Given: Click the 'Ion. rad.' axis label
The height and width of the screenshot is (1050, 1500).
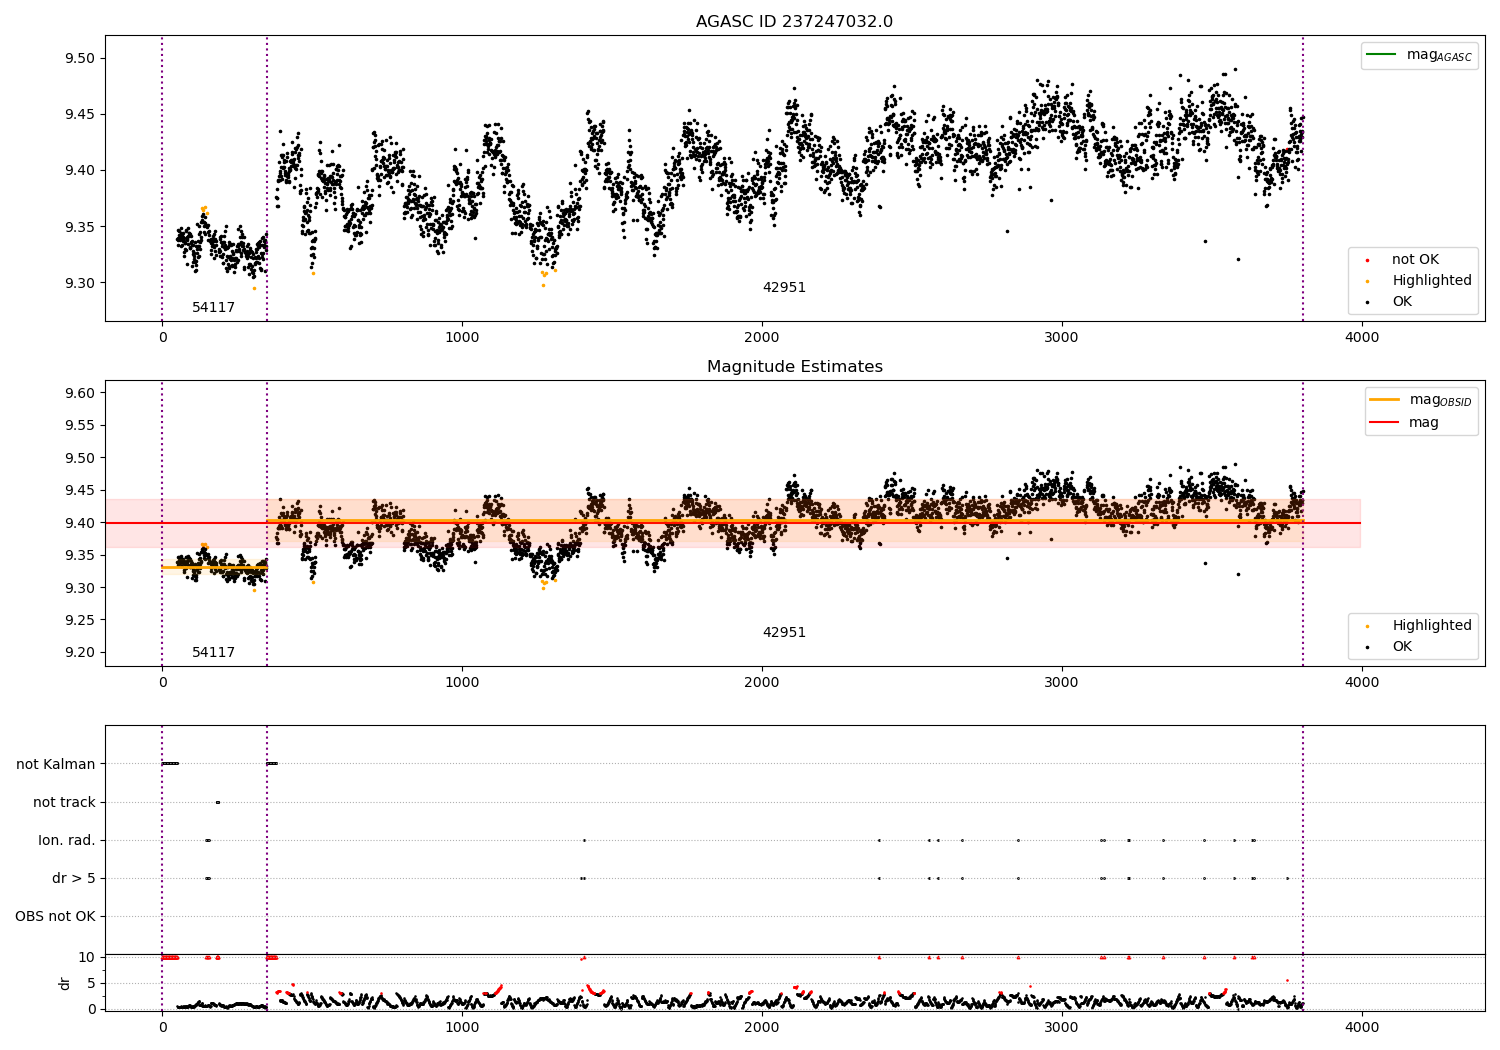Looking at the screenshot, I should click(x=67, y=841).
